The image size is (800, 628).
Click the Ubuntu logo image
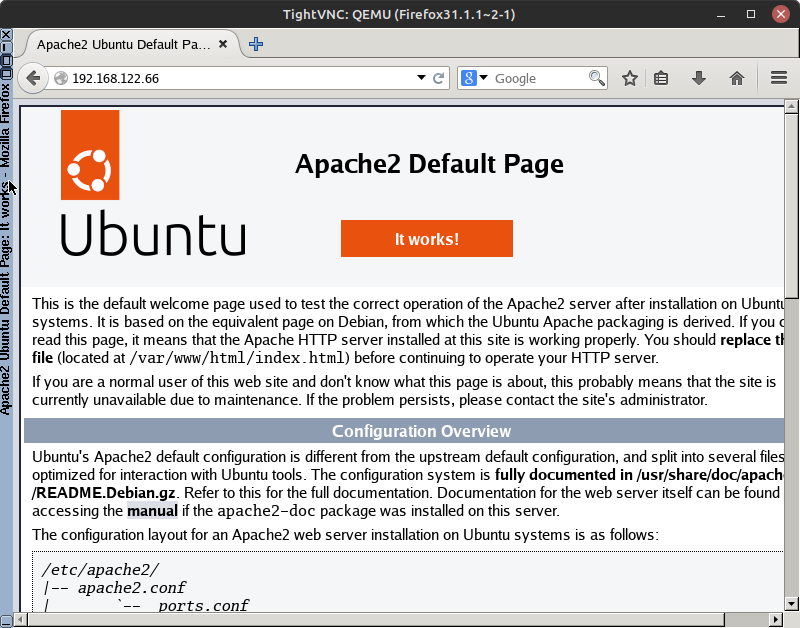[x=153, y=183]
